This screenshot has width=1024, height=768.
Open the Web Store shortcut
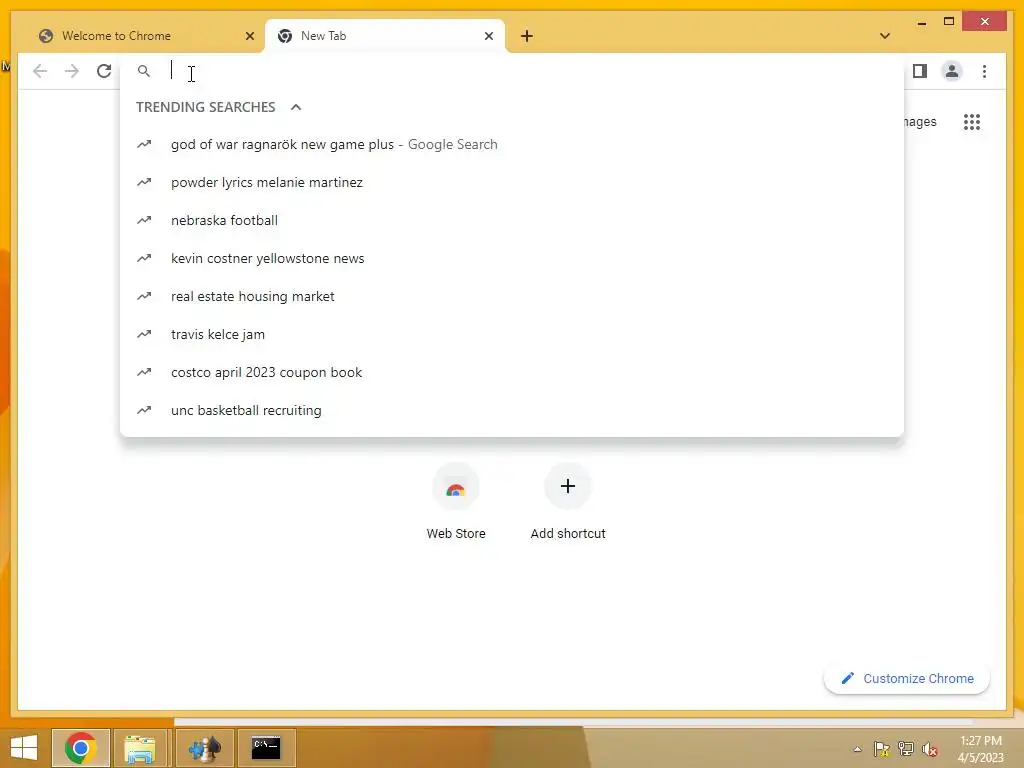456,502
